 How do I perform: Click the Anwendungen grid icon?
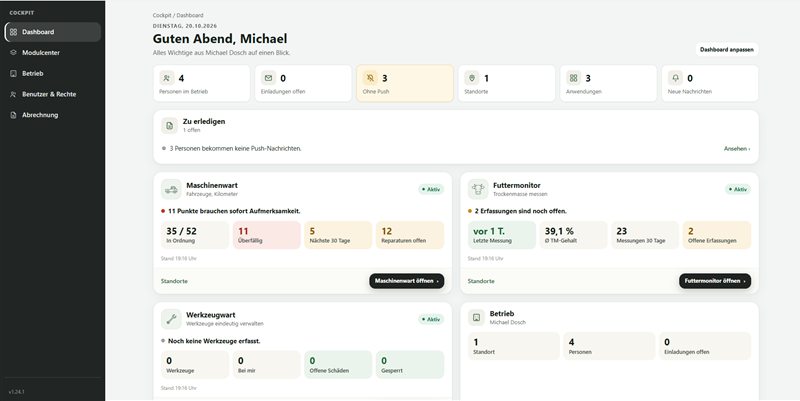coord(573,78)
